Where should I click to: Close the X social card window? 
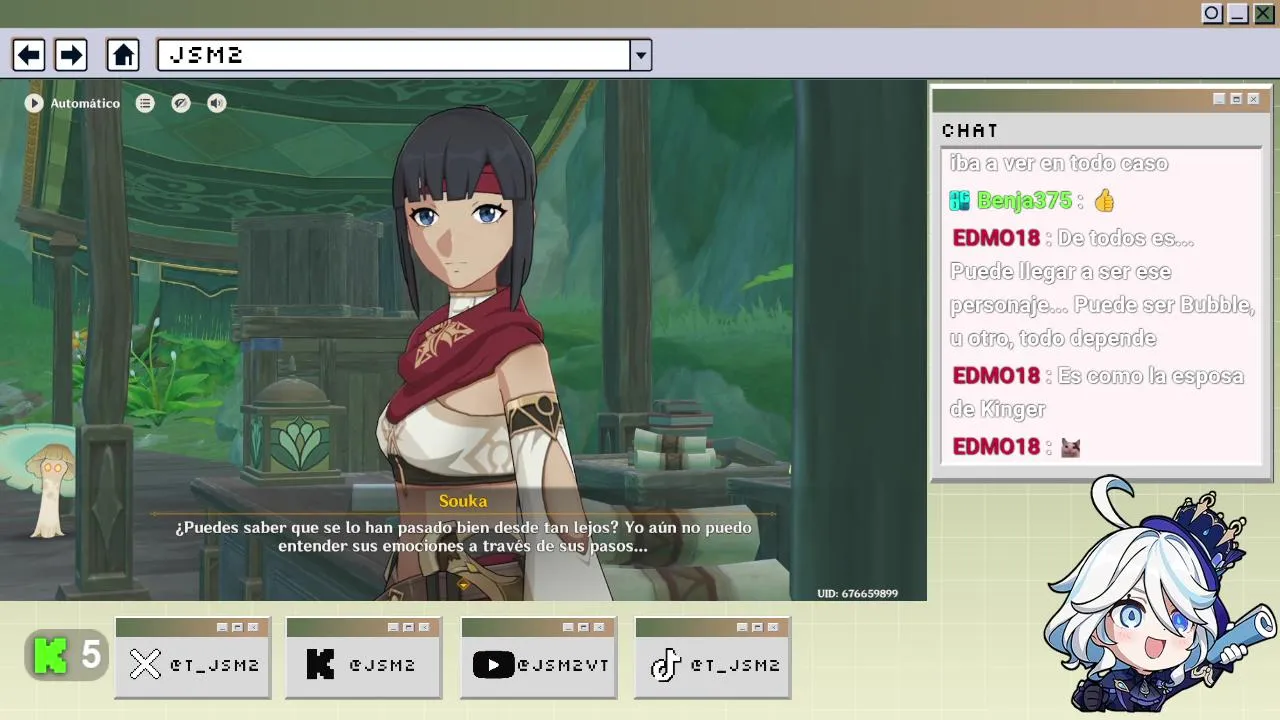(x=253, y=627)
